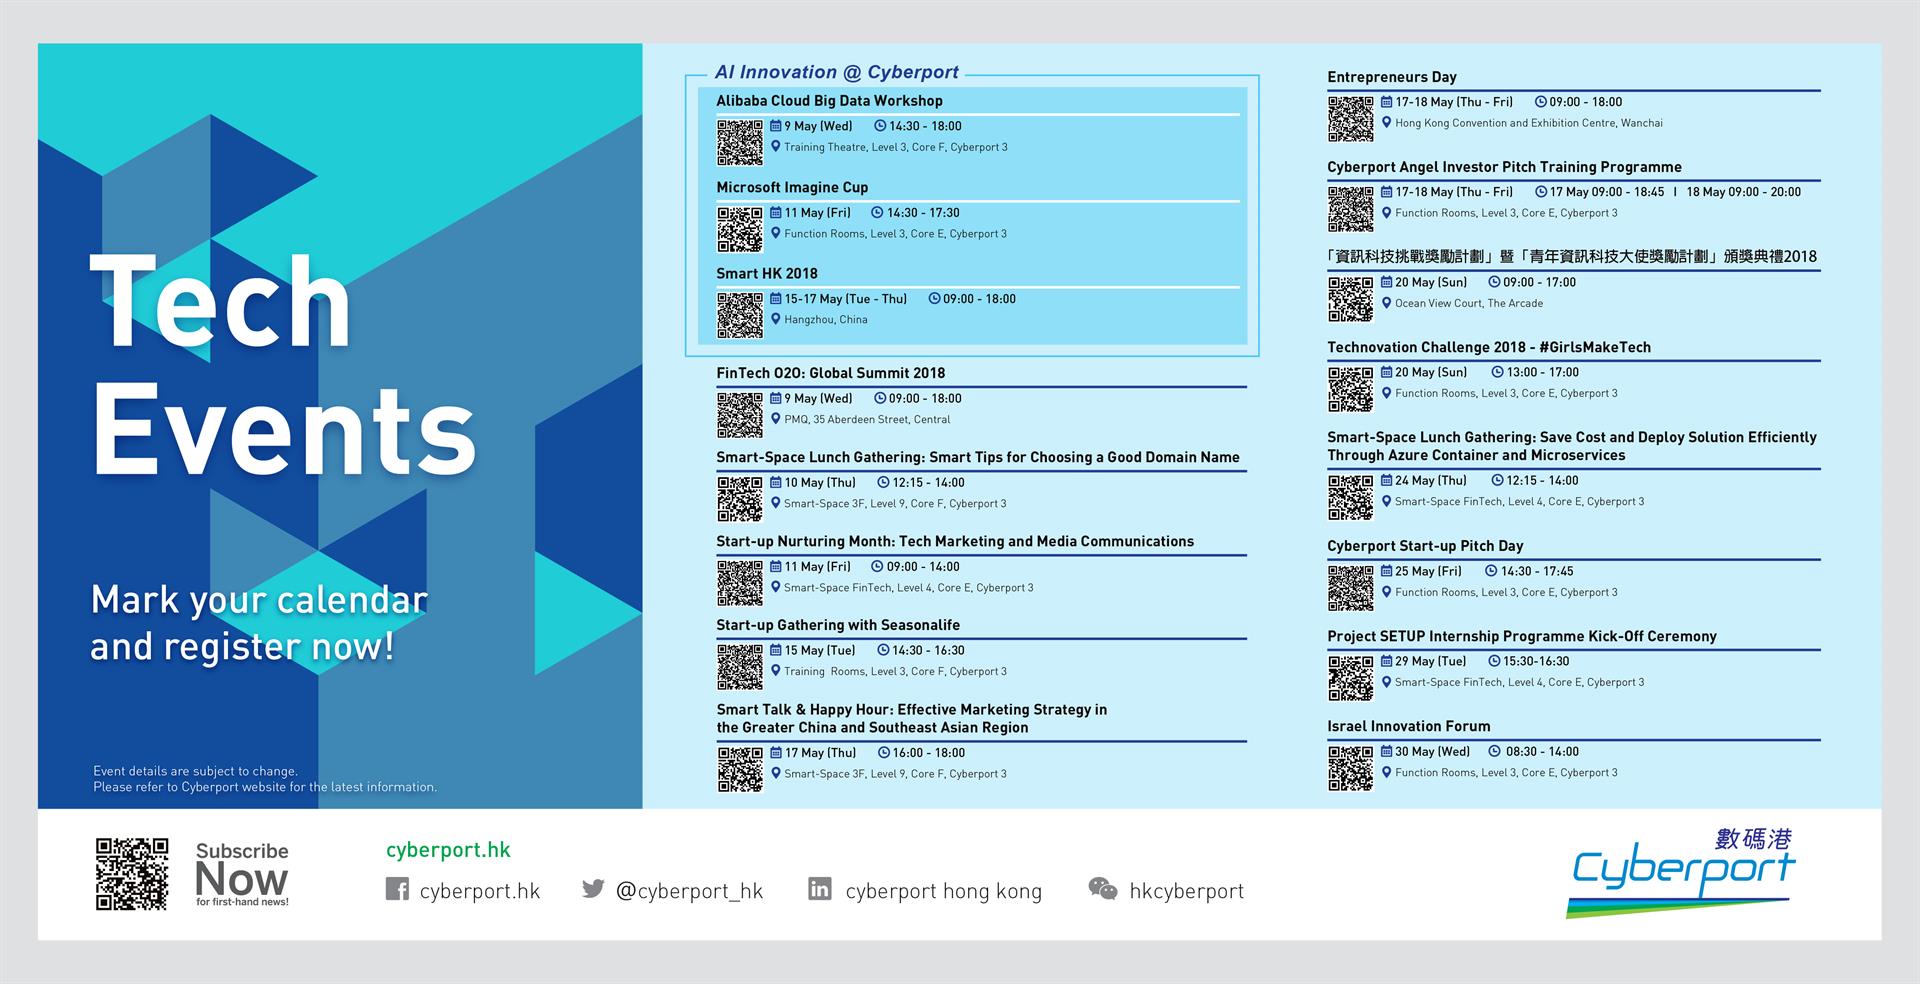Click the clock icon beside 14:30 - 17:30
Image resolution: width=1920 pixels, height=984 pixels.
pyautogui.click(x=877, y=212)
